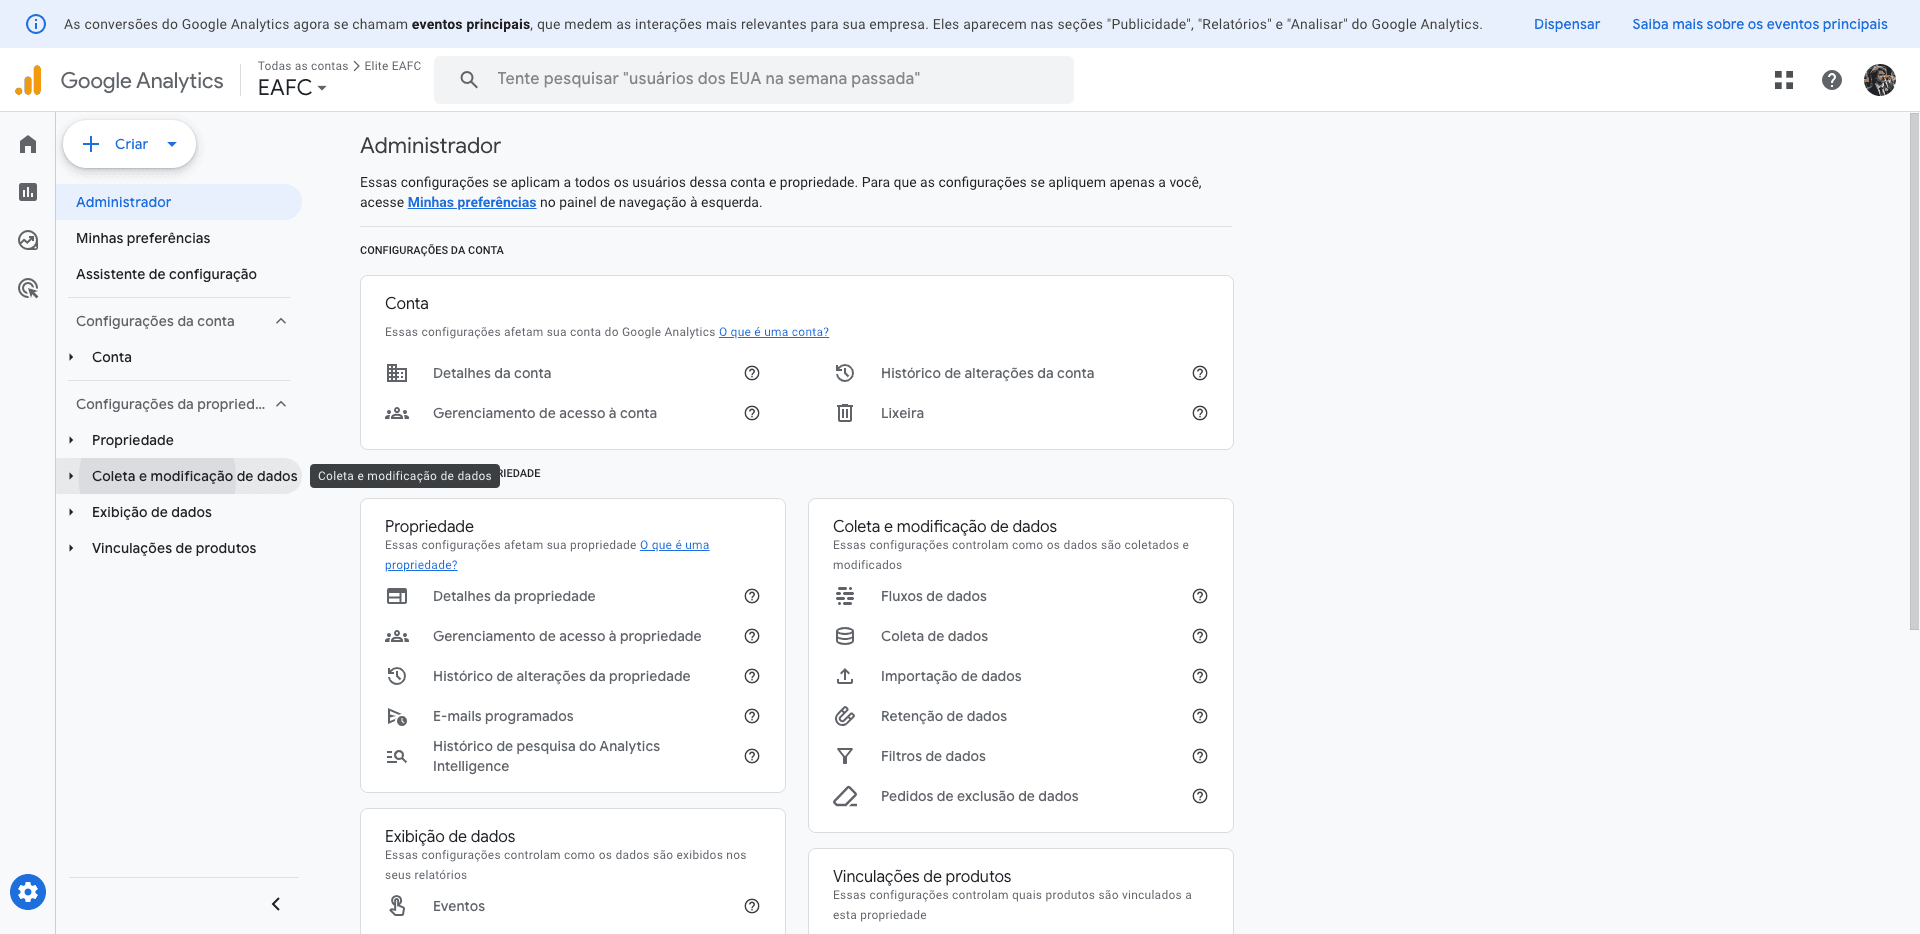The height and width of the screenshot is (934, 1920).
Task: Collapse the navigation panel with arrow
Action: (x=276, y=904)
